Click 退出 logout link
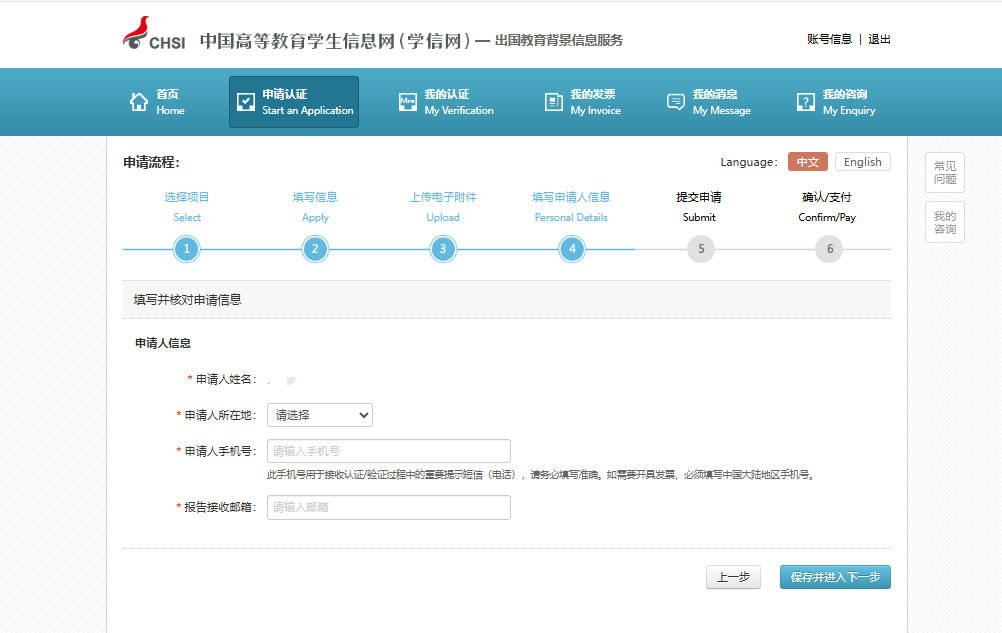 pos(879,39)
